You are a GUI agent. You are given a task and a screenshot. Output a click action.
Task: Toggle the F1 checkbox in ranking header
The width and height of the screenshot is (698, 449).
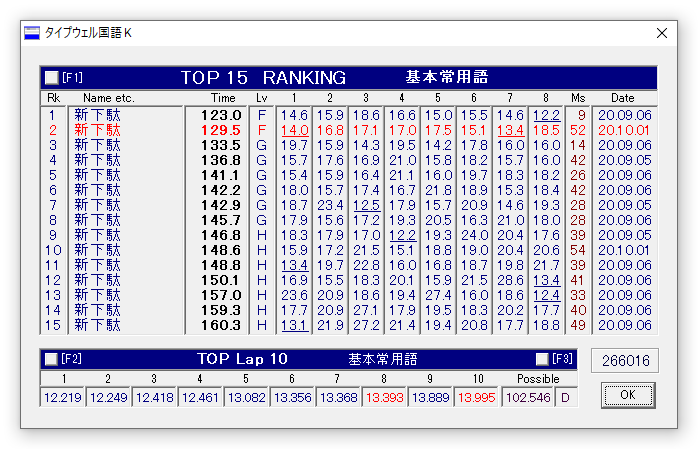coord(52,78)
